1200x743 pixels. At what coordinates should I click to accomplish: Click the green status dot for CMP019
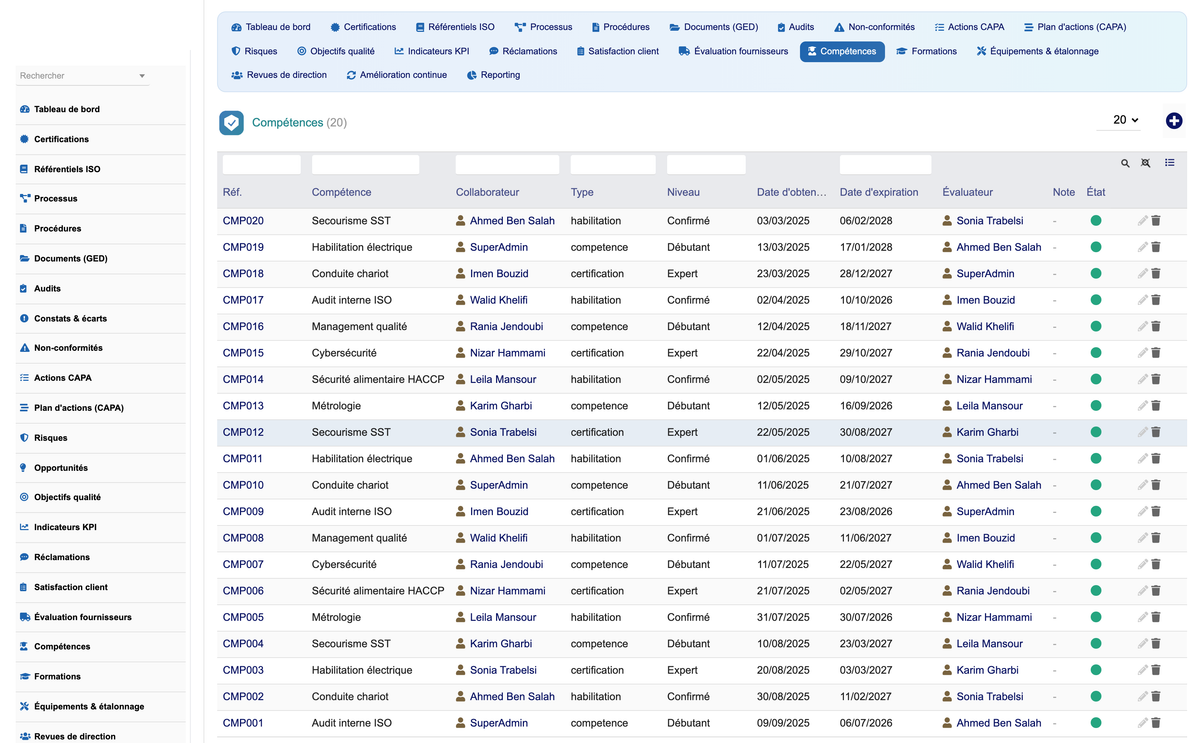[1096, 247]
